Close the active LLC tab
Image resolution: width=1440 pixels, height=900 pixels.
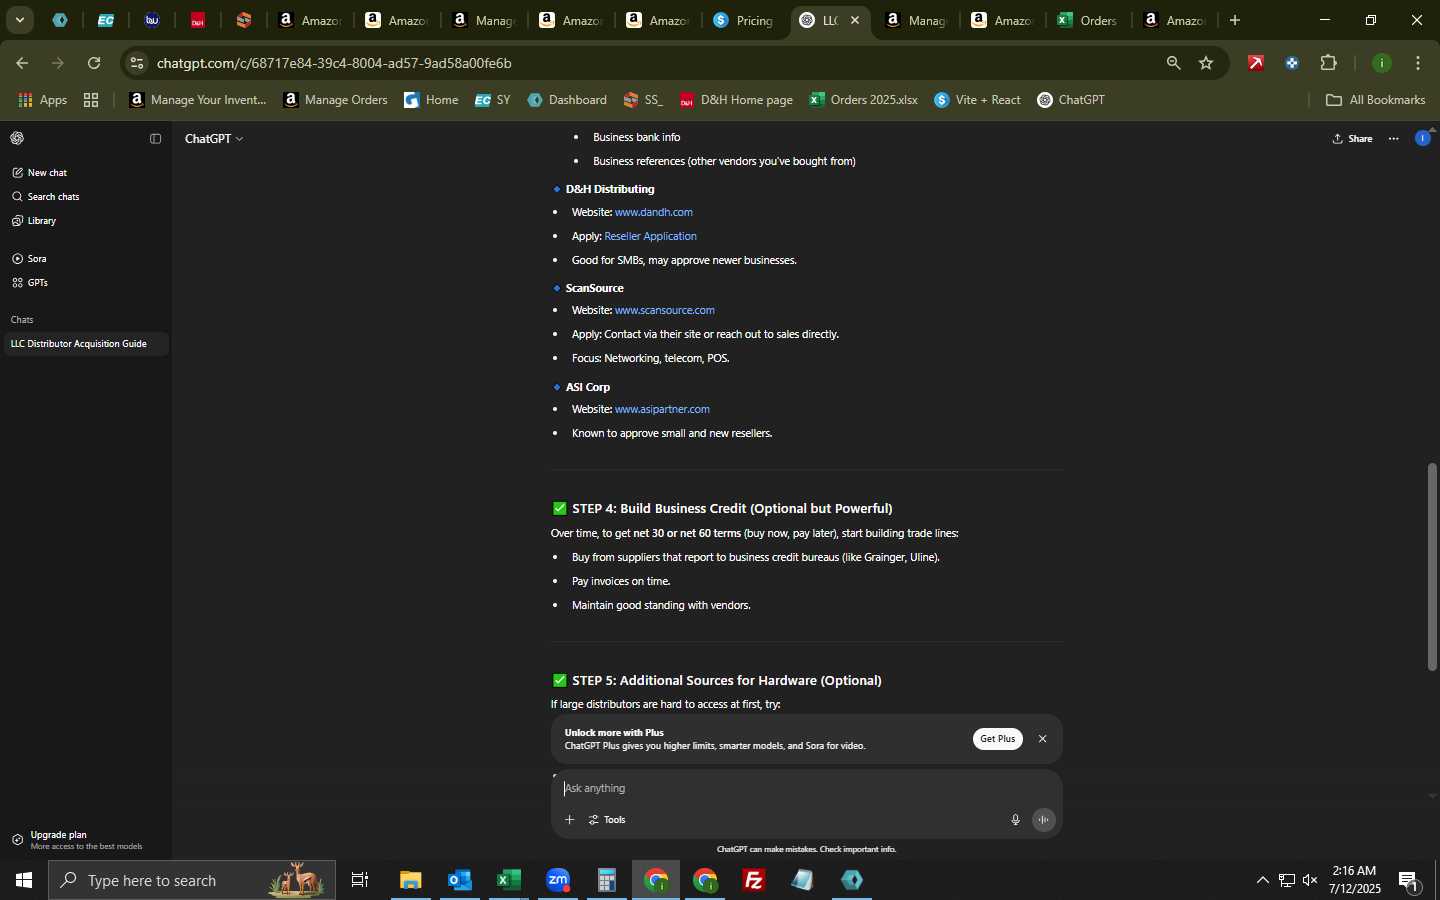[x=854, y=20]
